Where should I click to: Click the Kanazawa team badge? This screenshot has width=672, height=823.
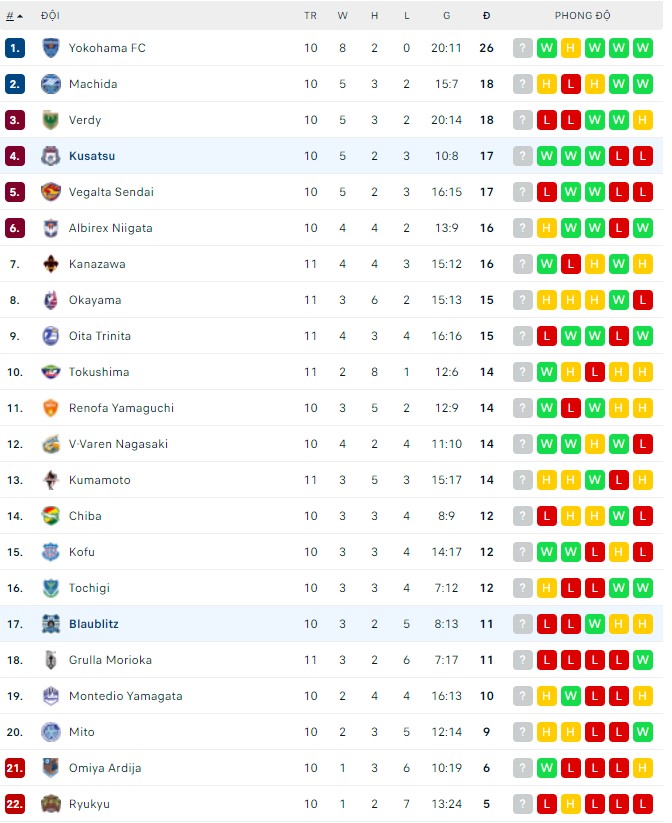[51, 264]
